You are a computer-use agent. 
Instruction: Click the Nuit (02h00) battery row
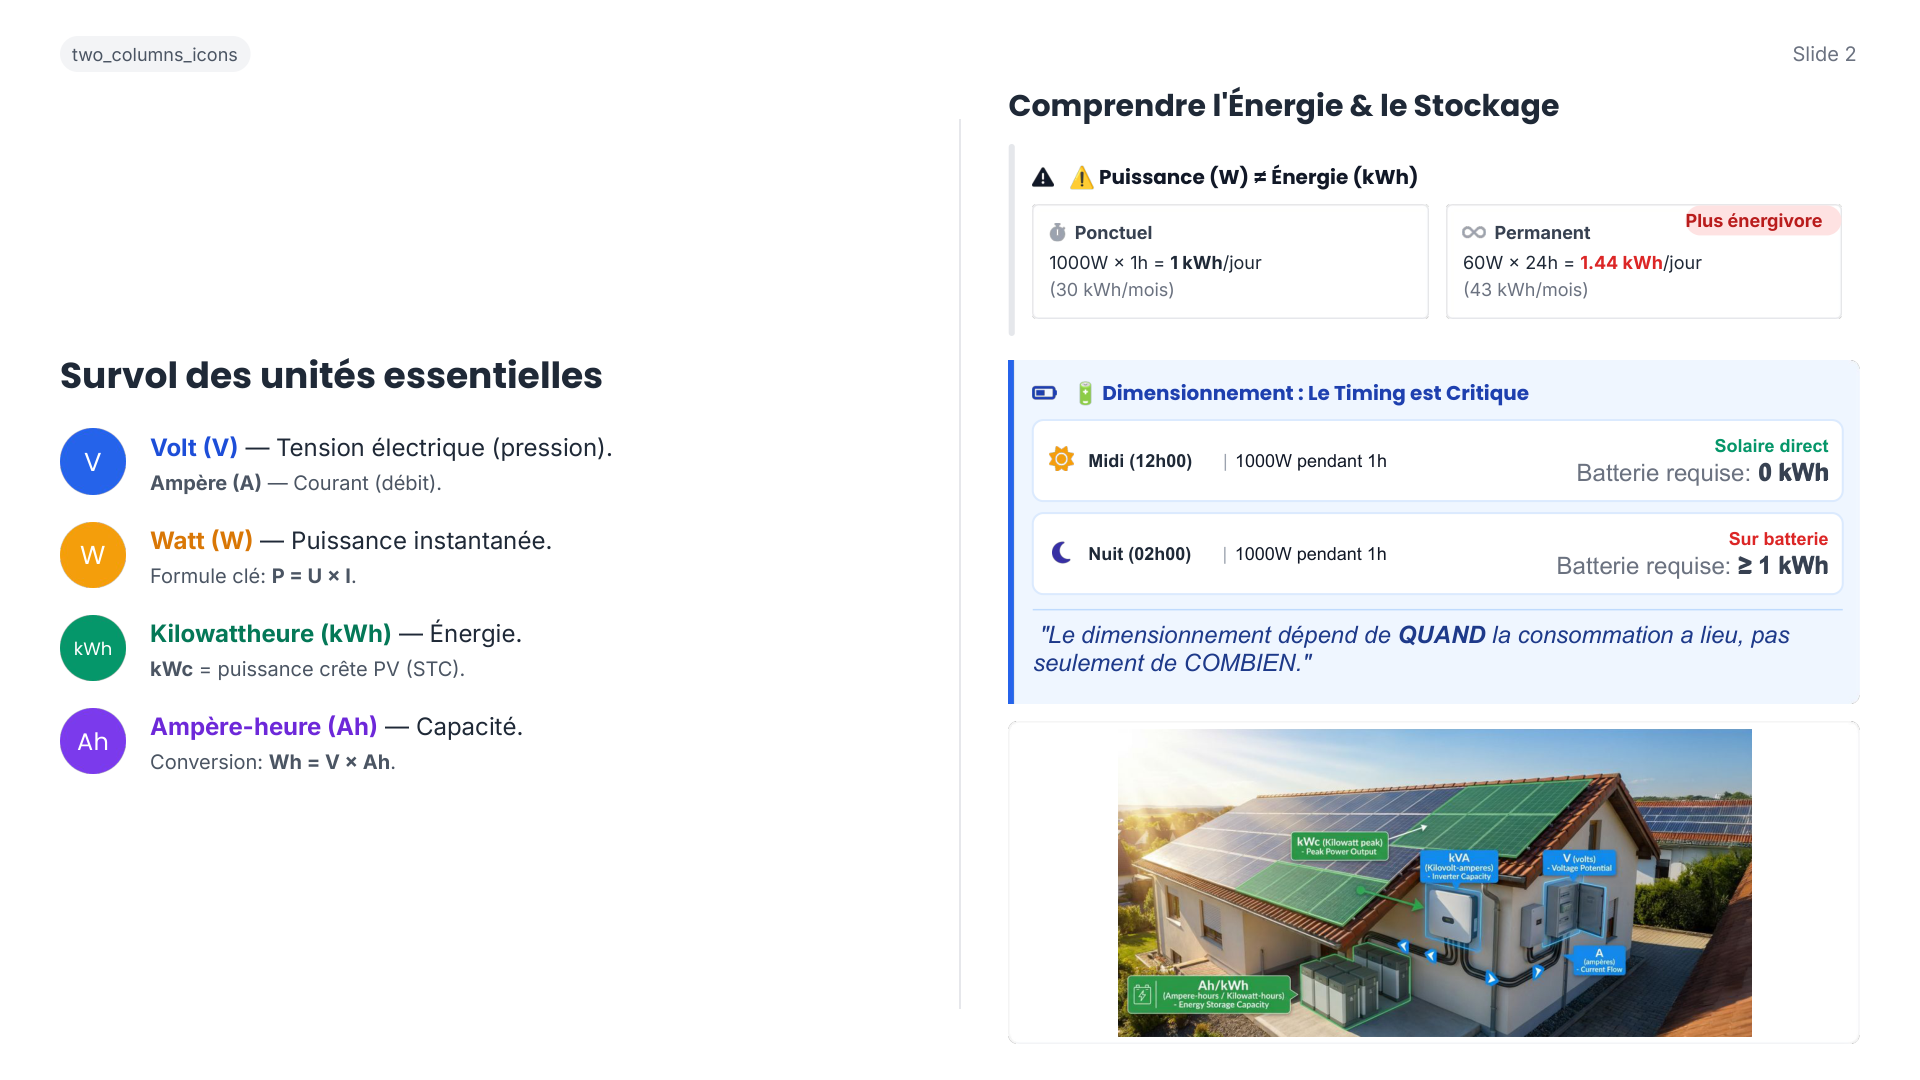pos(1436,554)
